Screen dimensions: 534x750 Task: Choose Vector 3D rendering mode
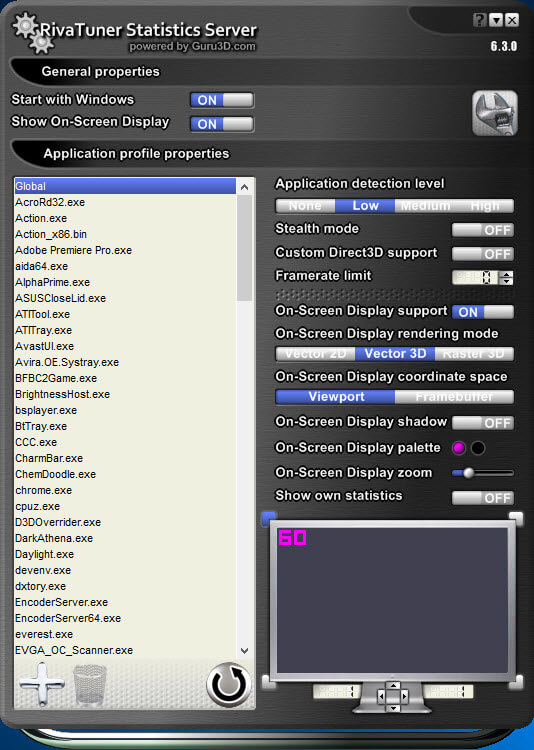point(395,354)
